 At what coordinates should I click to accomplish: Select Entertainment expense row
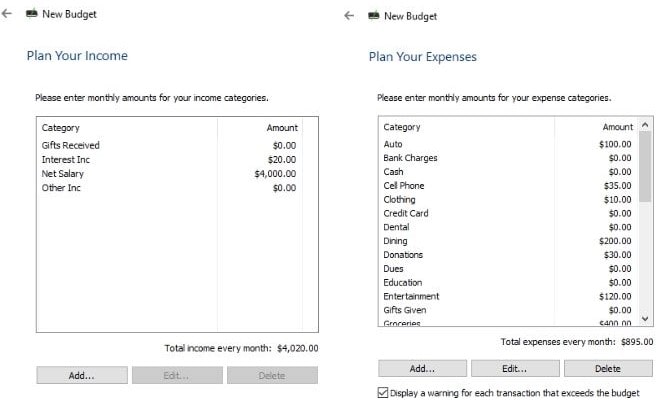pyautogui.click(x=507, y=296)
